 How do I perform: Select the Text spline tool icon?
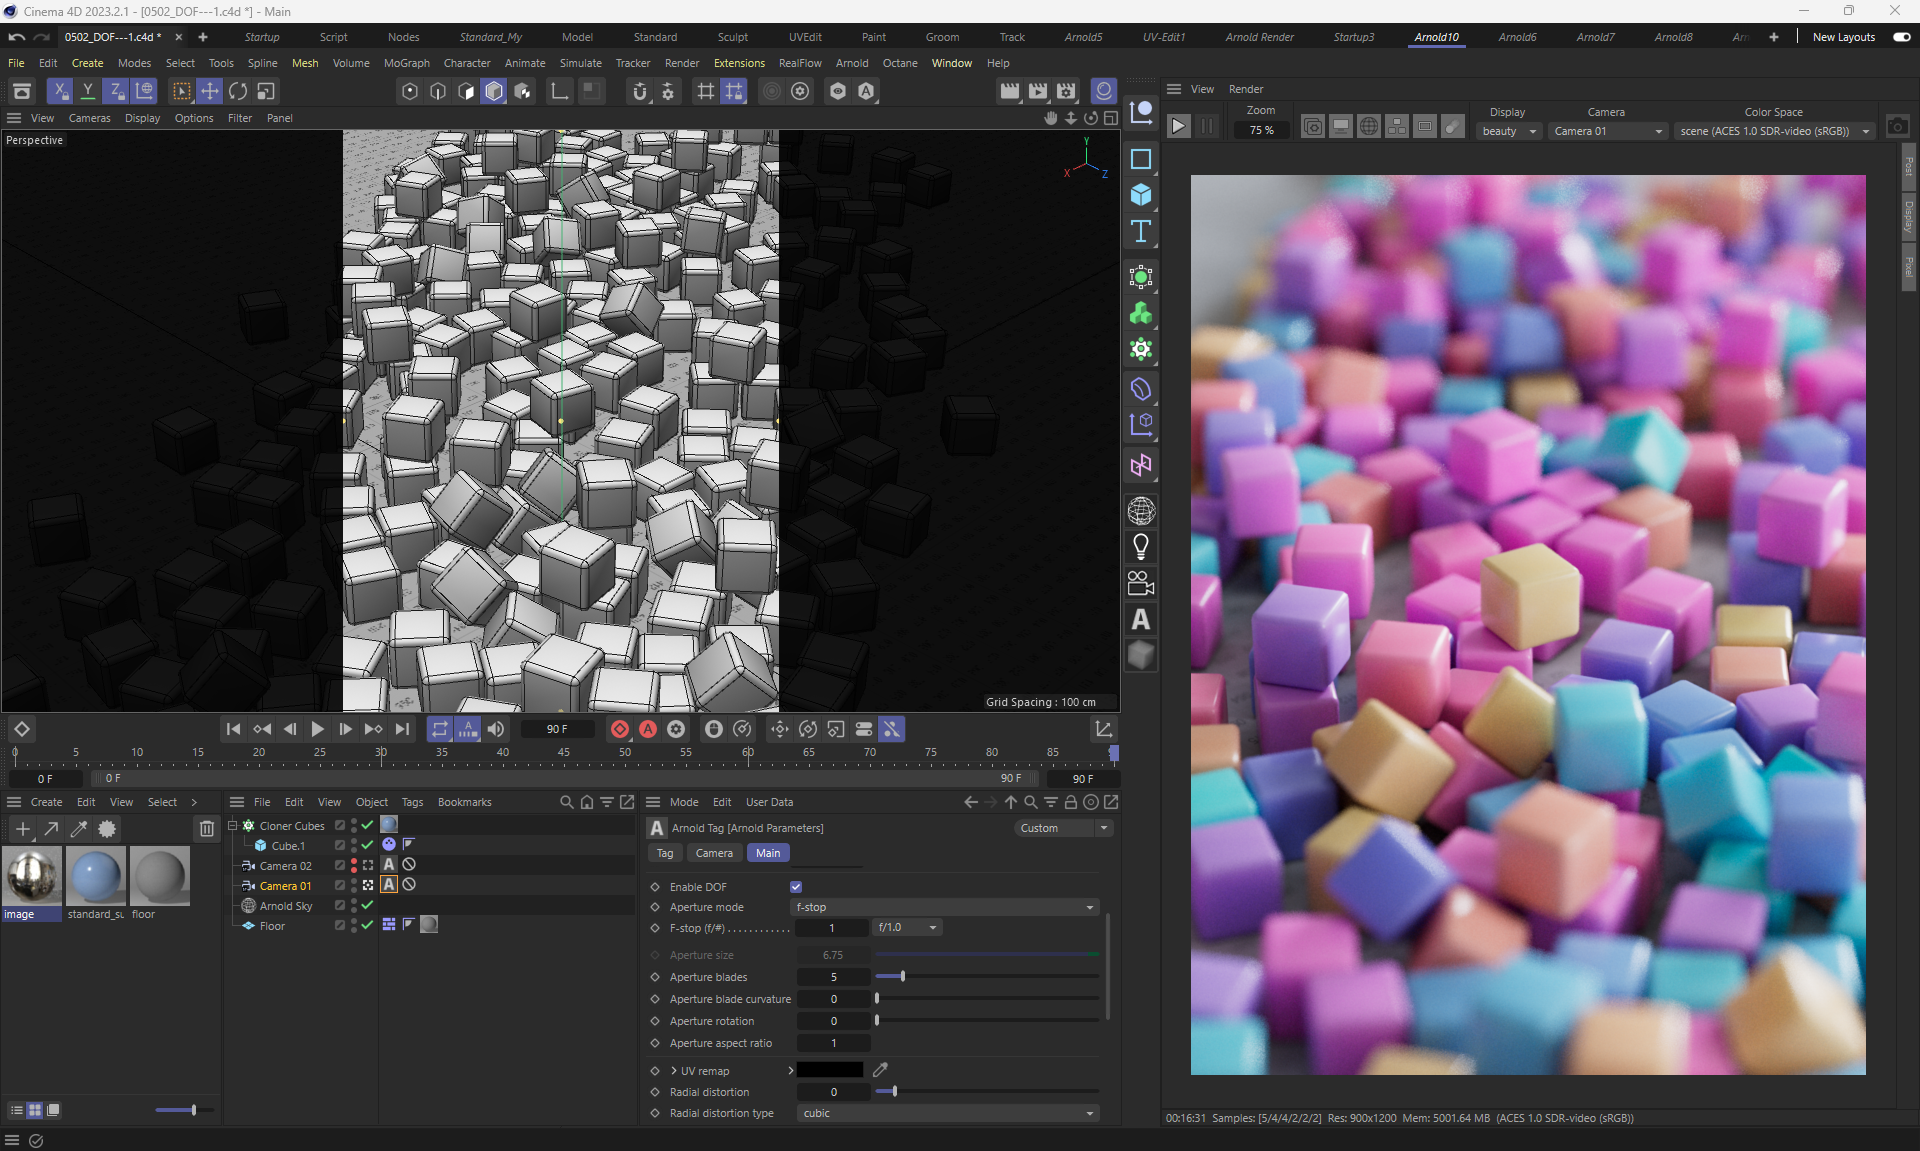[1141, 232]
